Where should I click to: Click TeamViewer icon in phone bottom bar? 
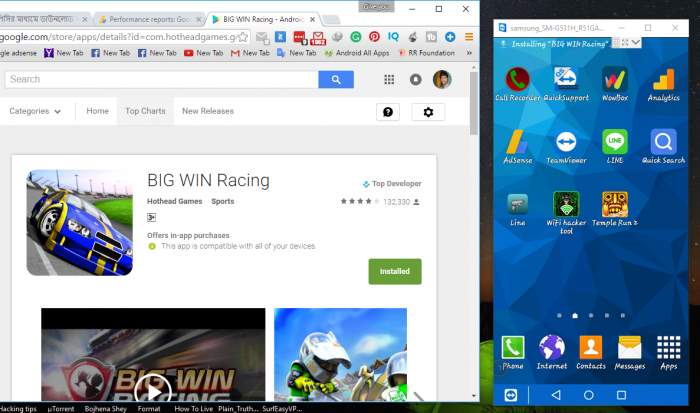pyautogui.click(x=511, y=395)
